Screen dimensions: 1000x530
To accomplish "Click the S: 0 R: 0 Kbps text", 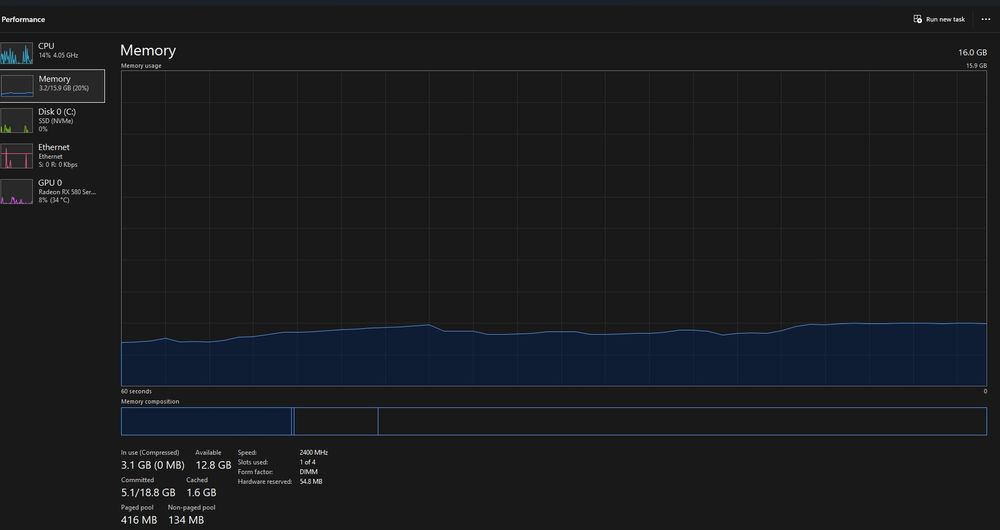I will [x=57, y=165].
